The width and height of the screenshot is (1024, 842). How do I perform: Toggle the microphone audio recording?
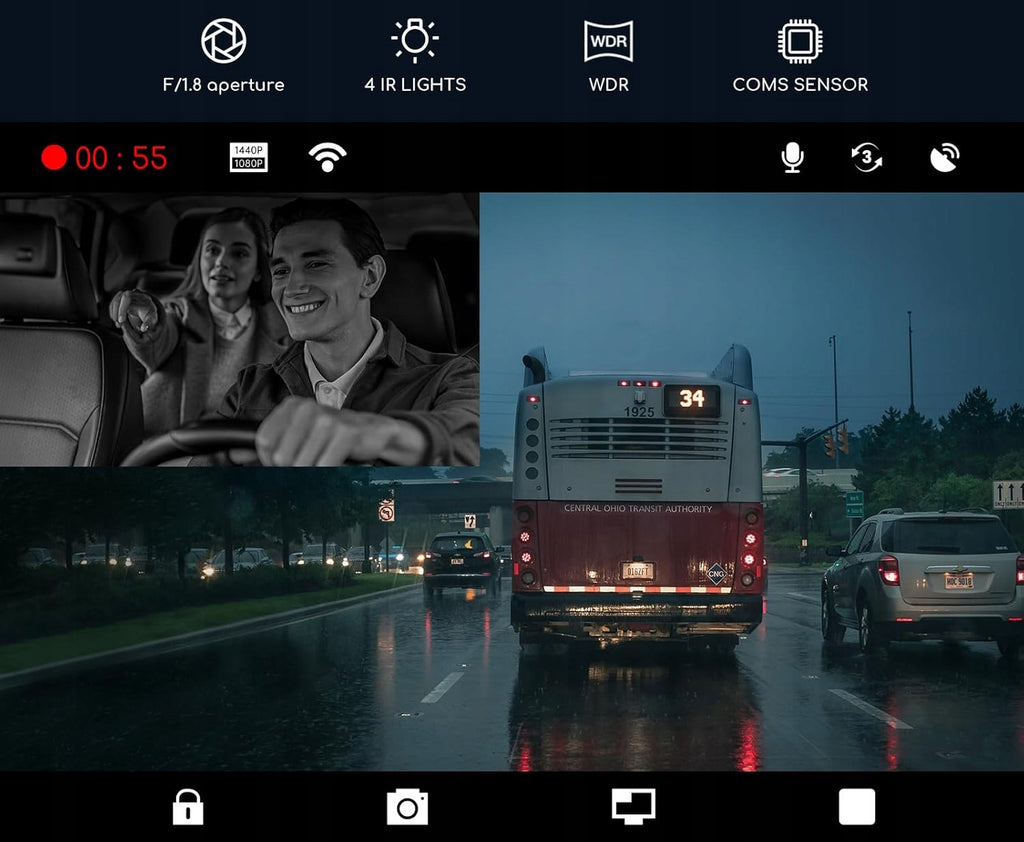point(792,157)
